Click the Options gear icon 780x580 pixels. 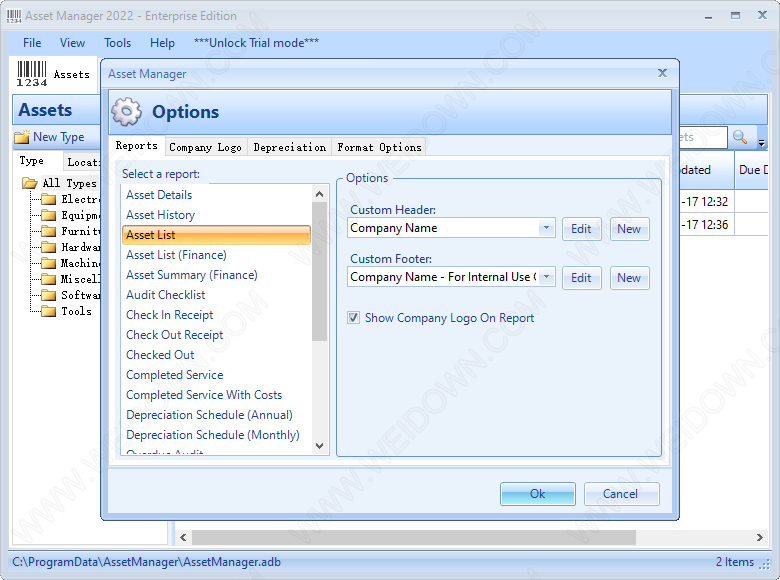click(126, 111)
